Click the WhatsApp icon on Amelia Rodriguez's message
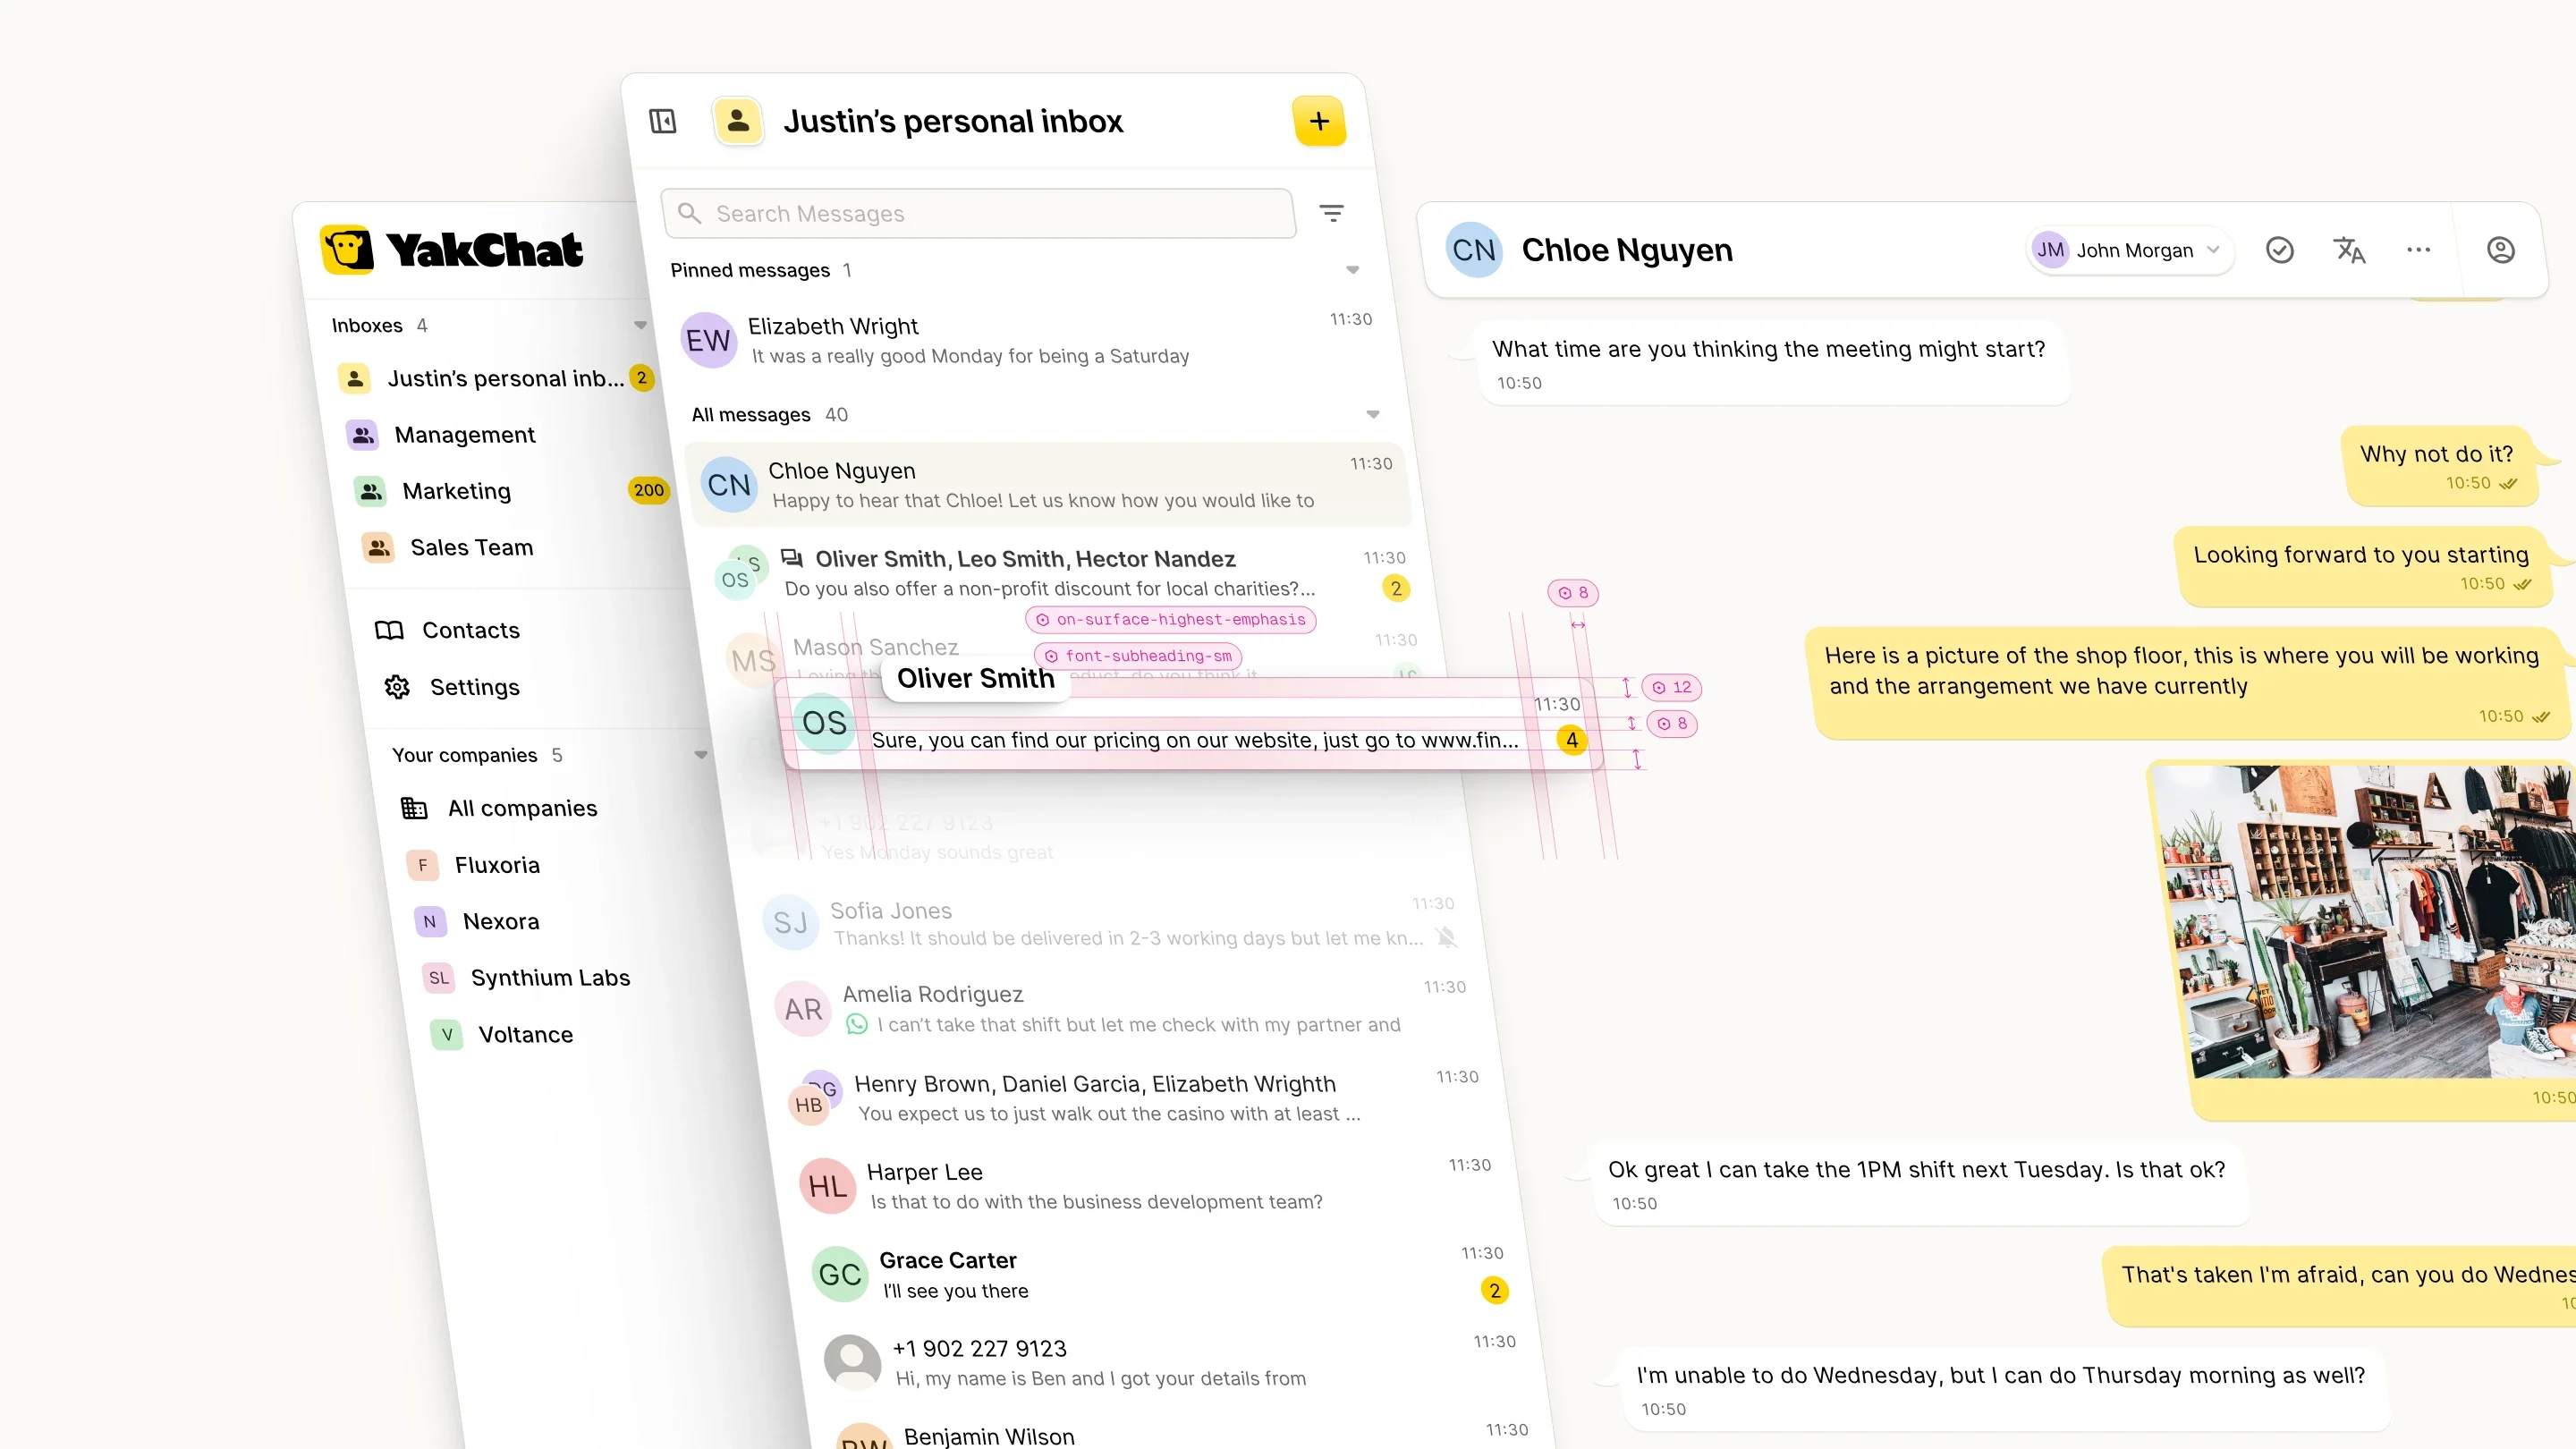This screenshot has width=2576, height=1449. 858,1024
